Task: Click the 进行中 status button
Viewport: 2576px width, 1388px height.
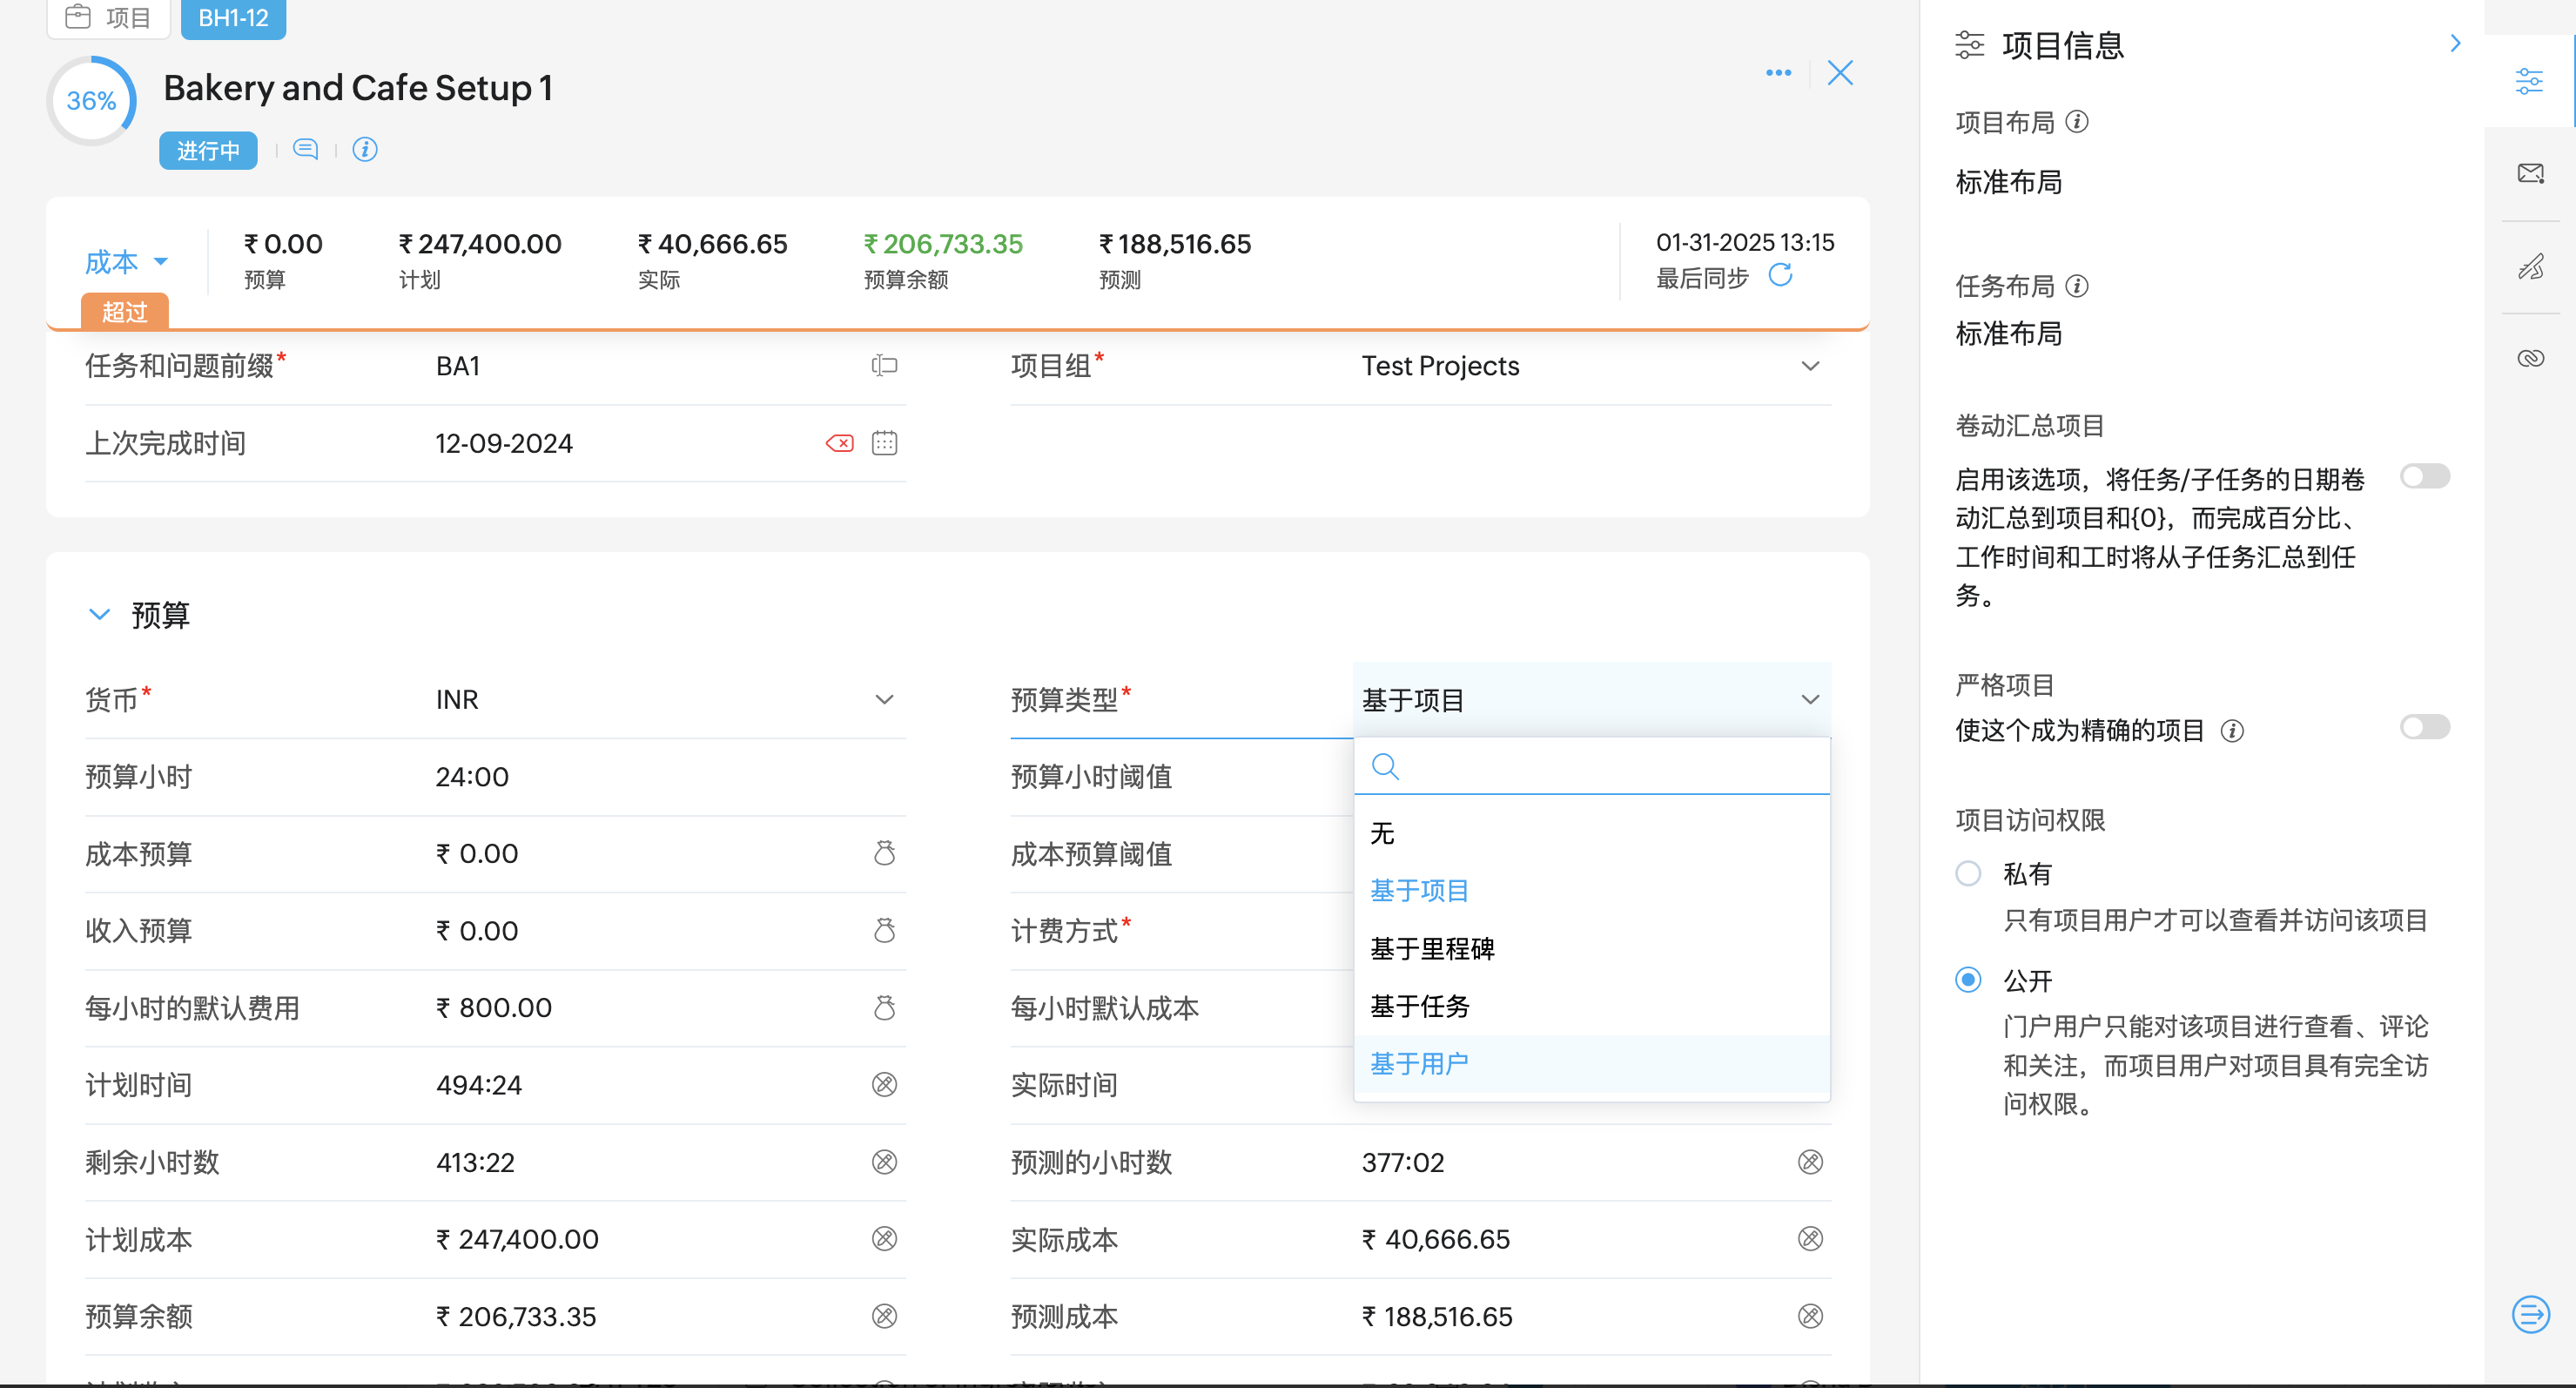Action: 208,150
